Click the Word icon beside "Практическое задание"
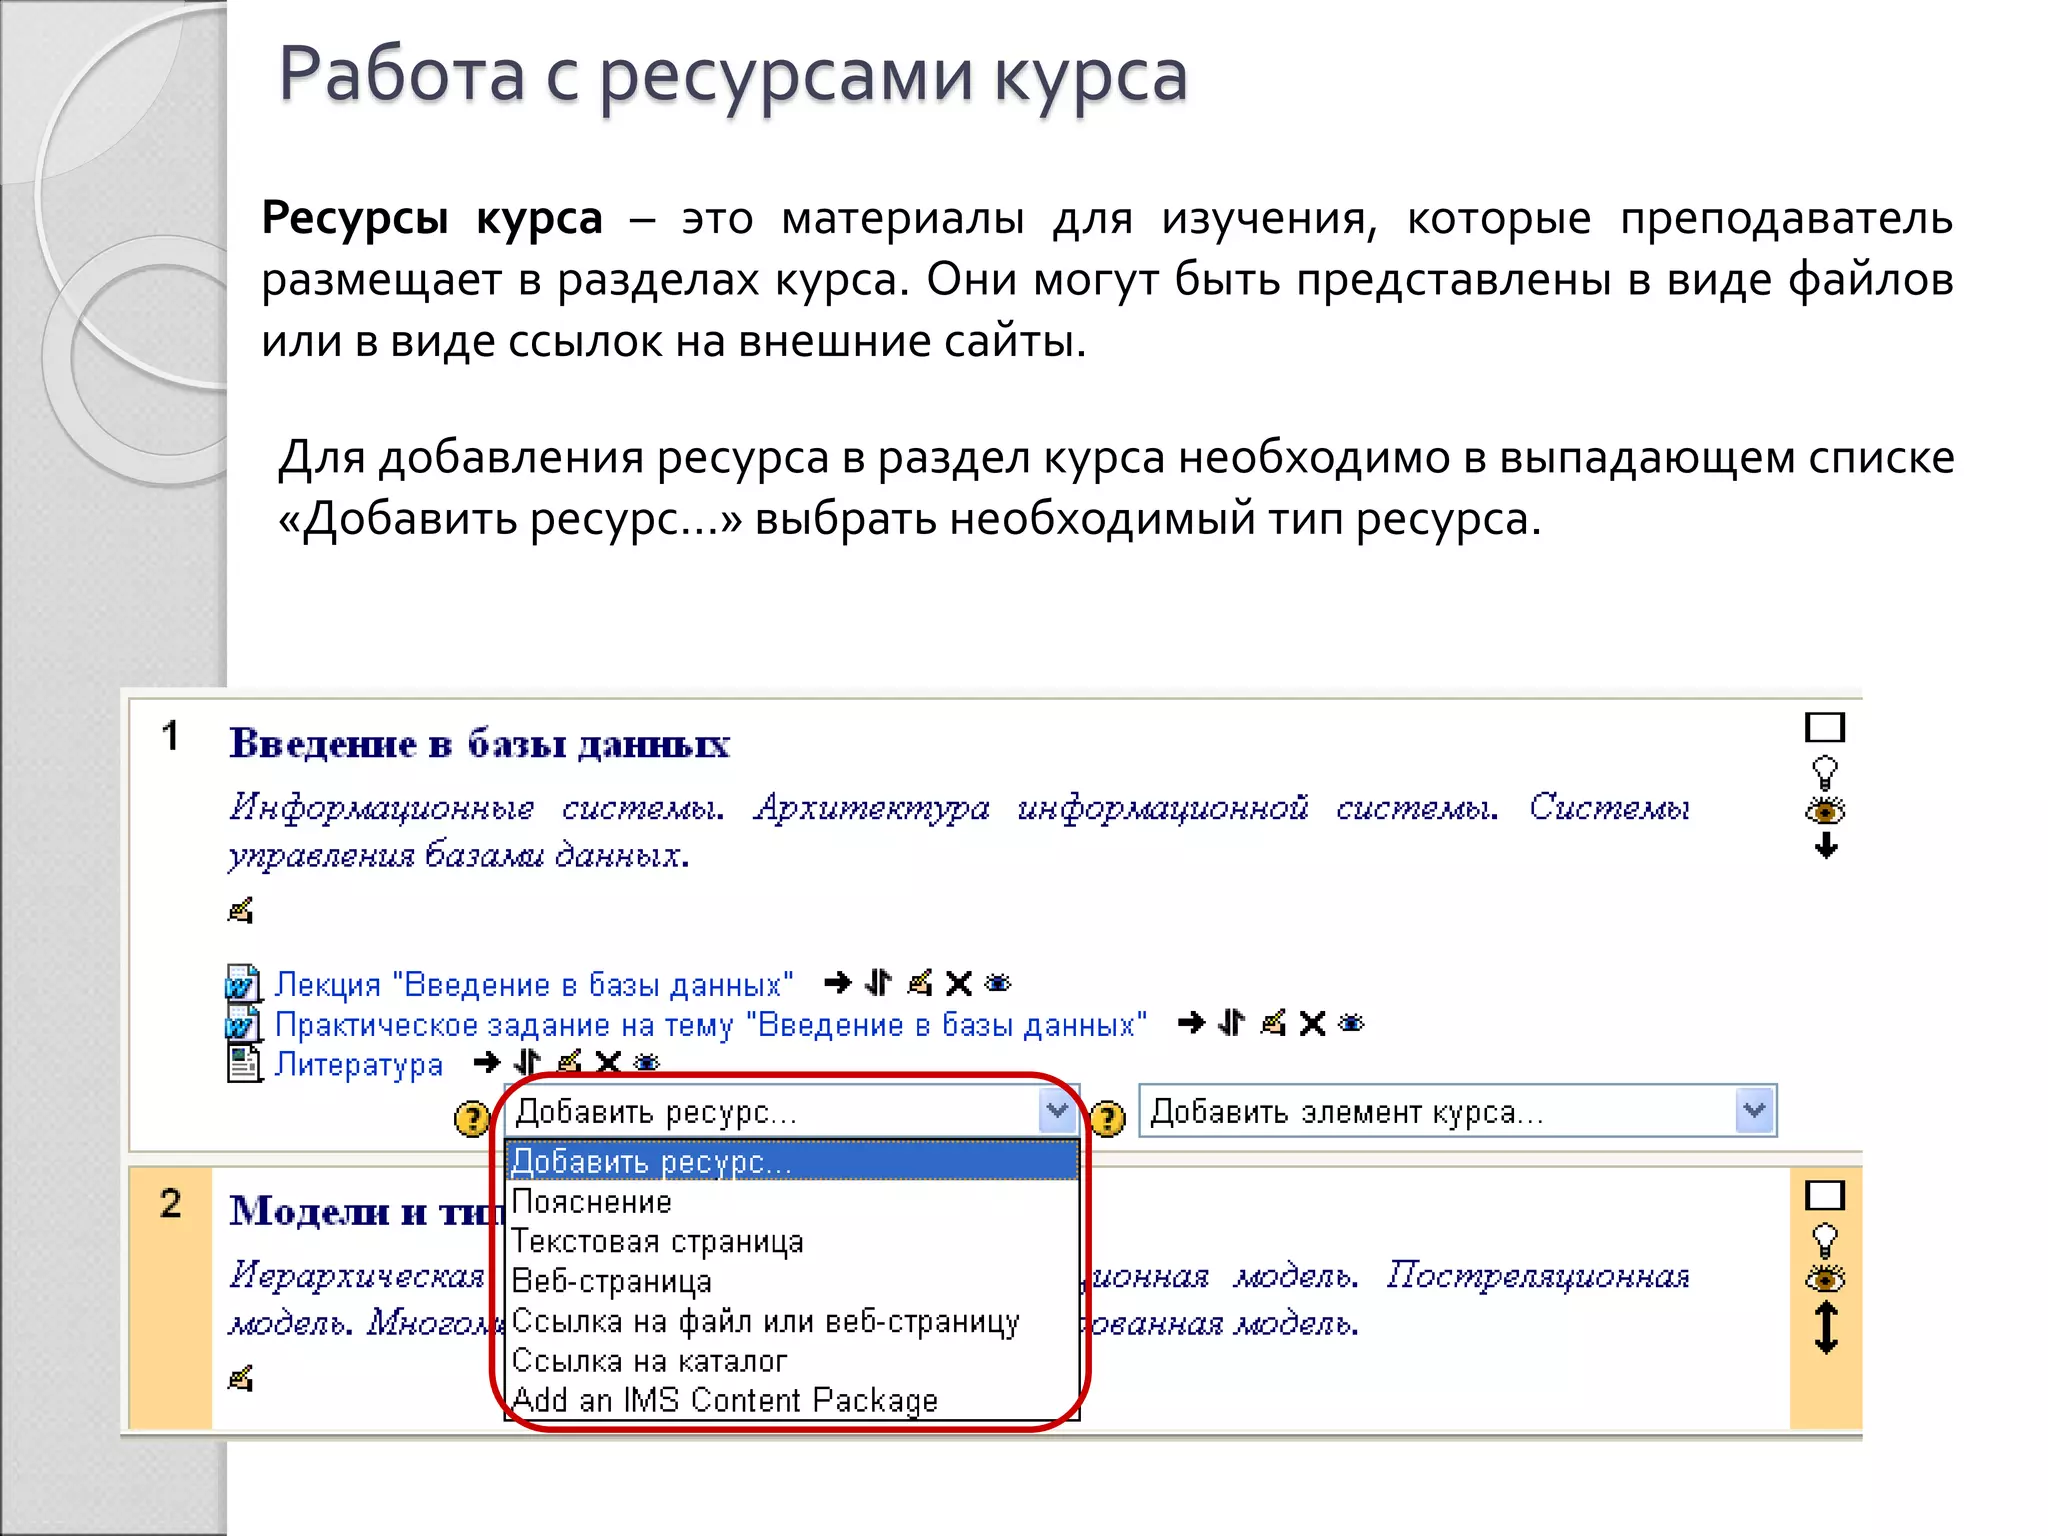 (243, 1024)
